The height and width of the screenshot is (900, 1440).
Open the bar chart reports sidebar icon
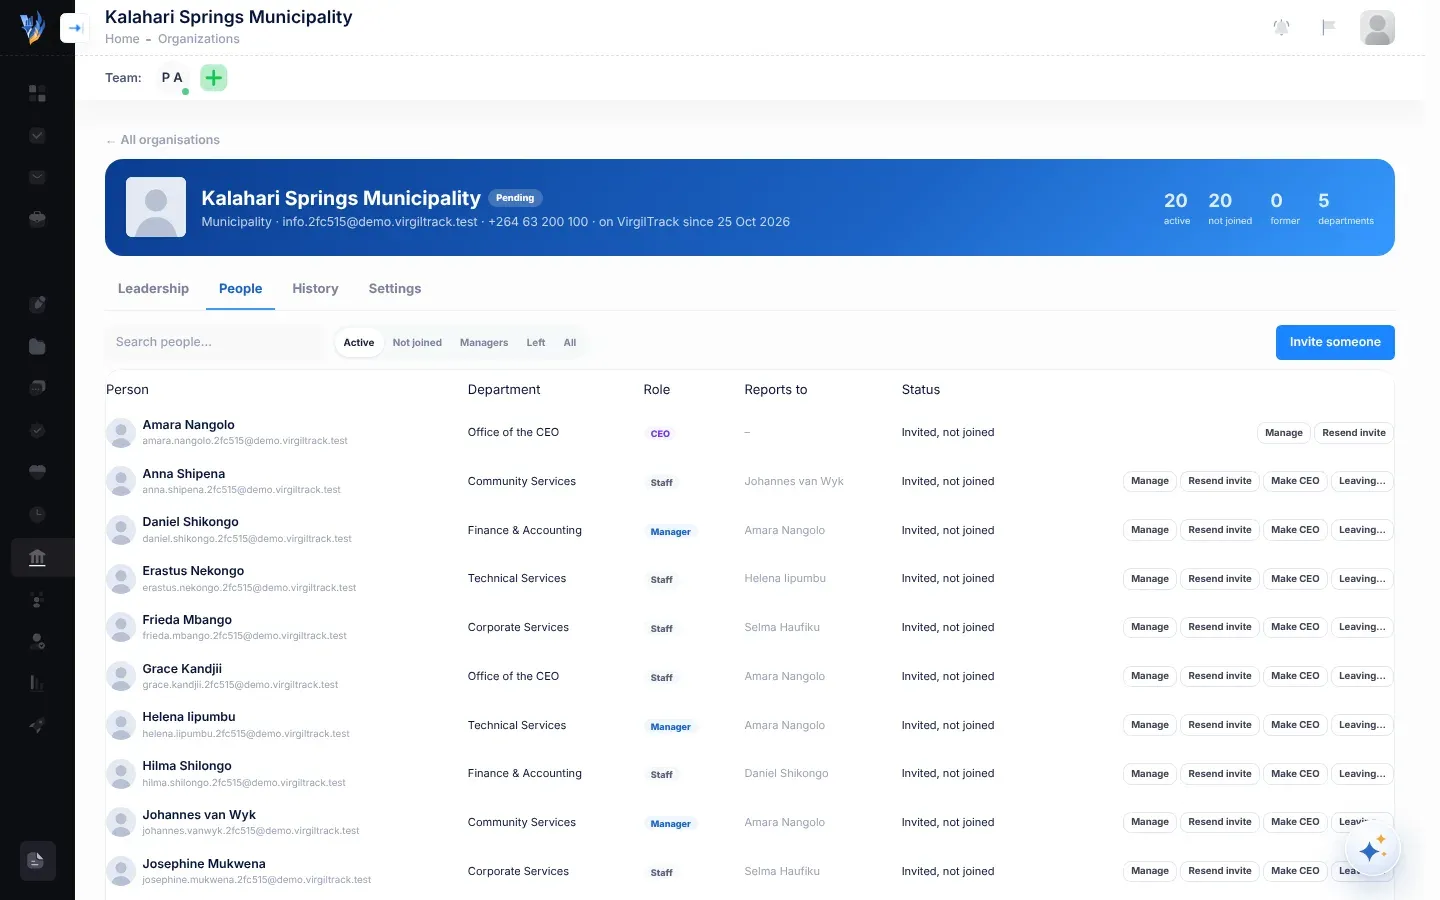point(37,683)
